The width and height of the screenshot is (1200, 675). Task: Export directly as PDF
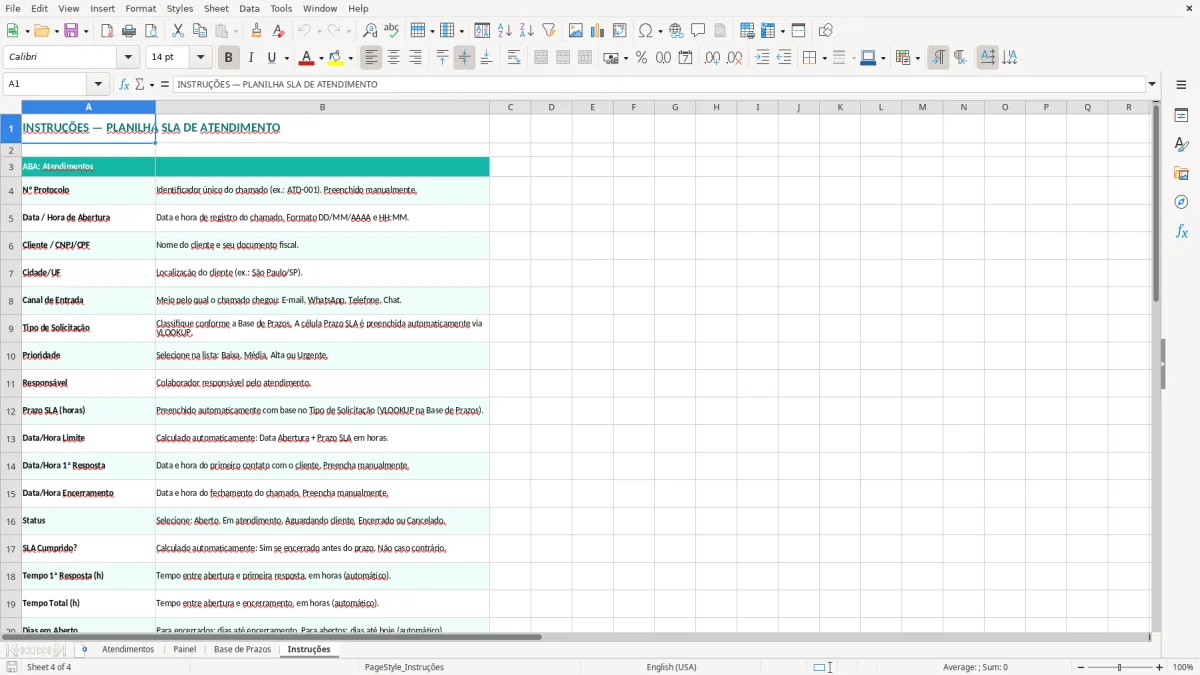pos(107,31)
